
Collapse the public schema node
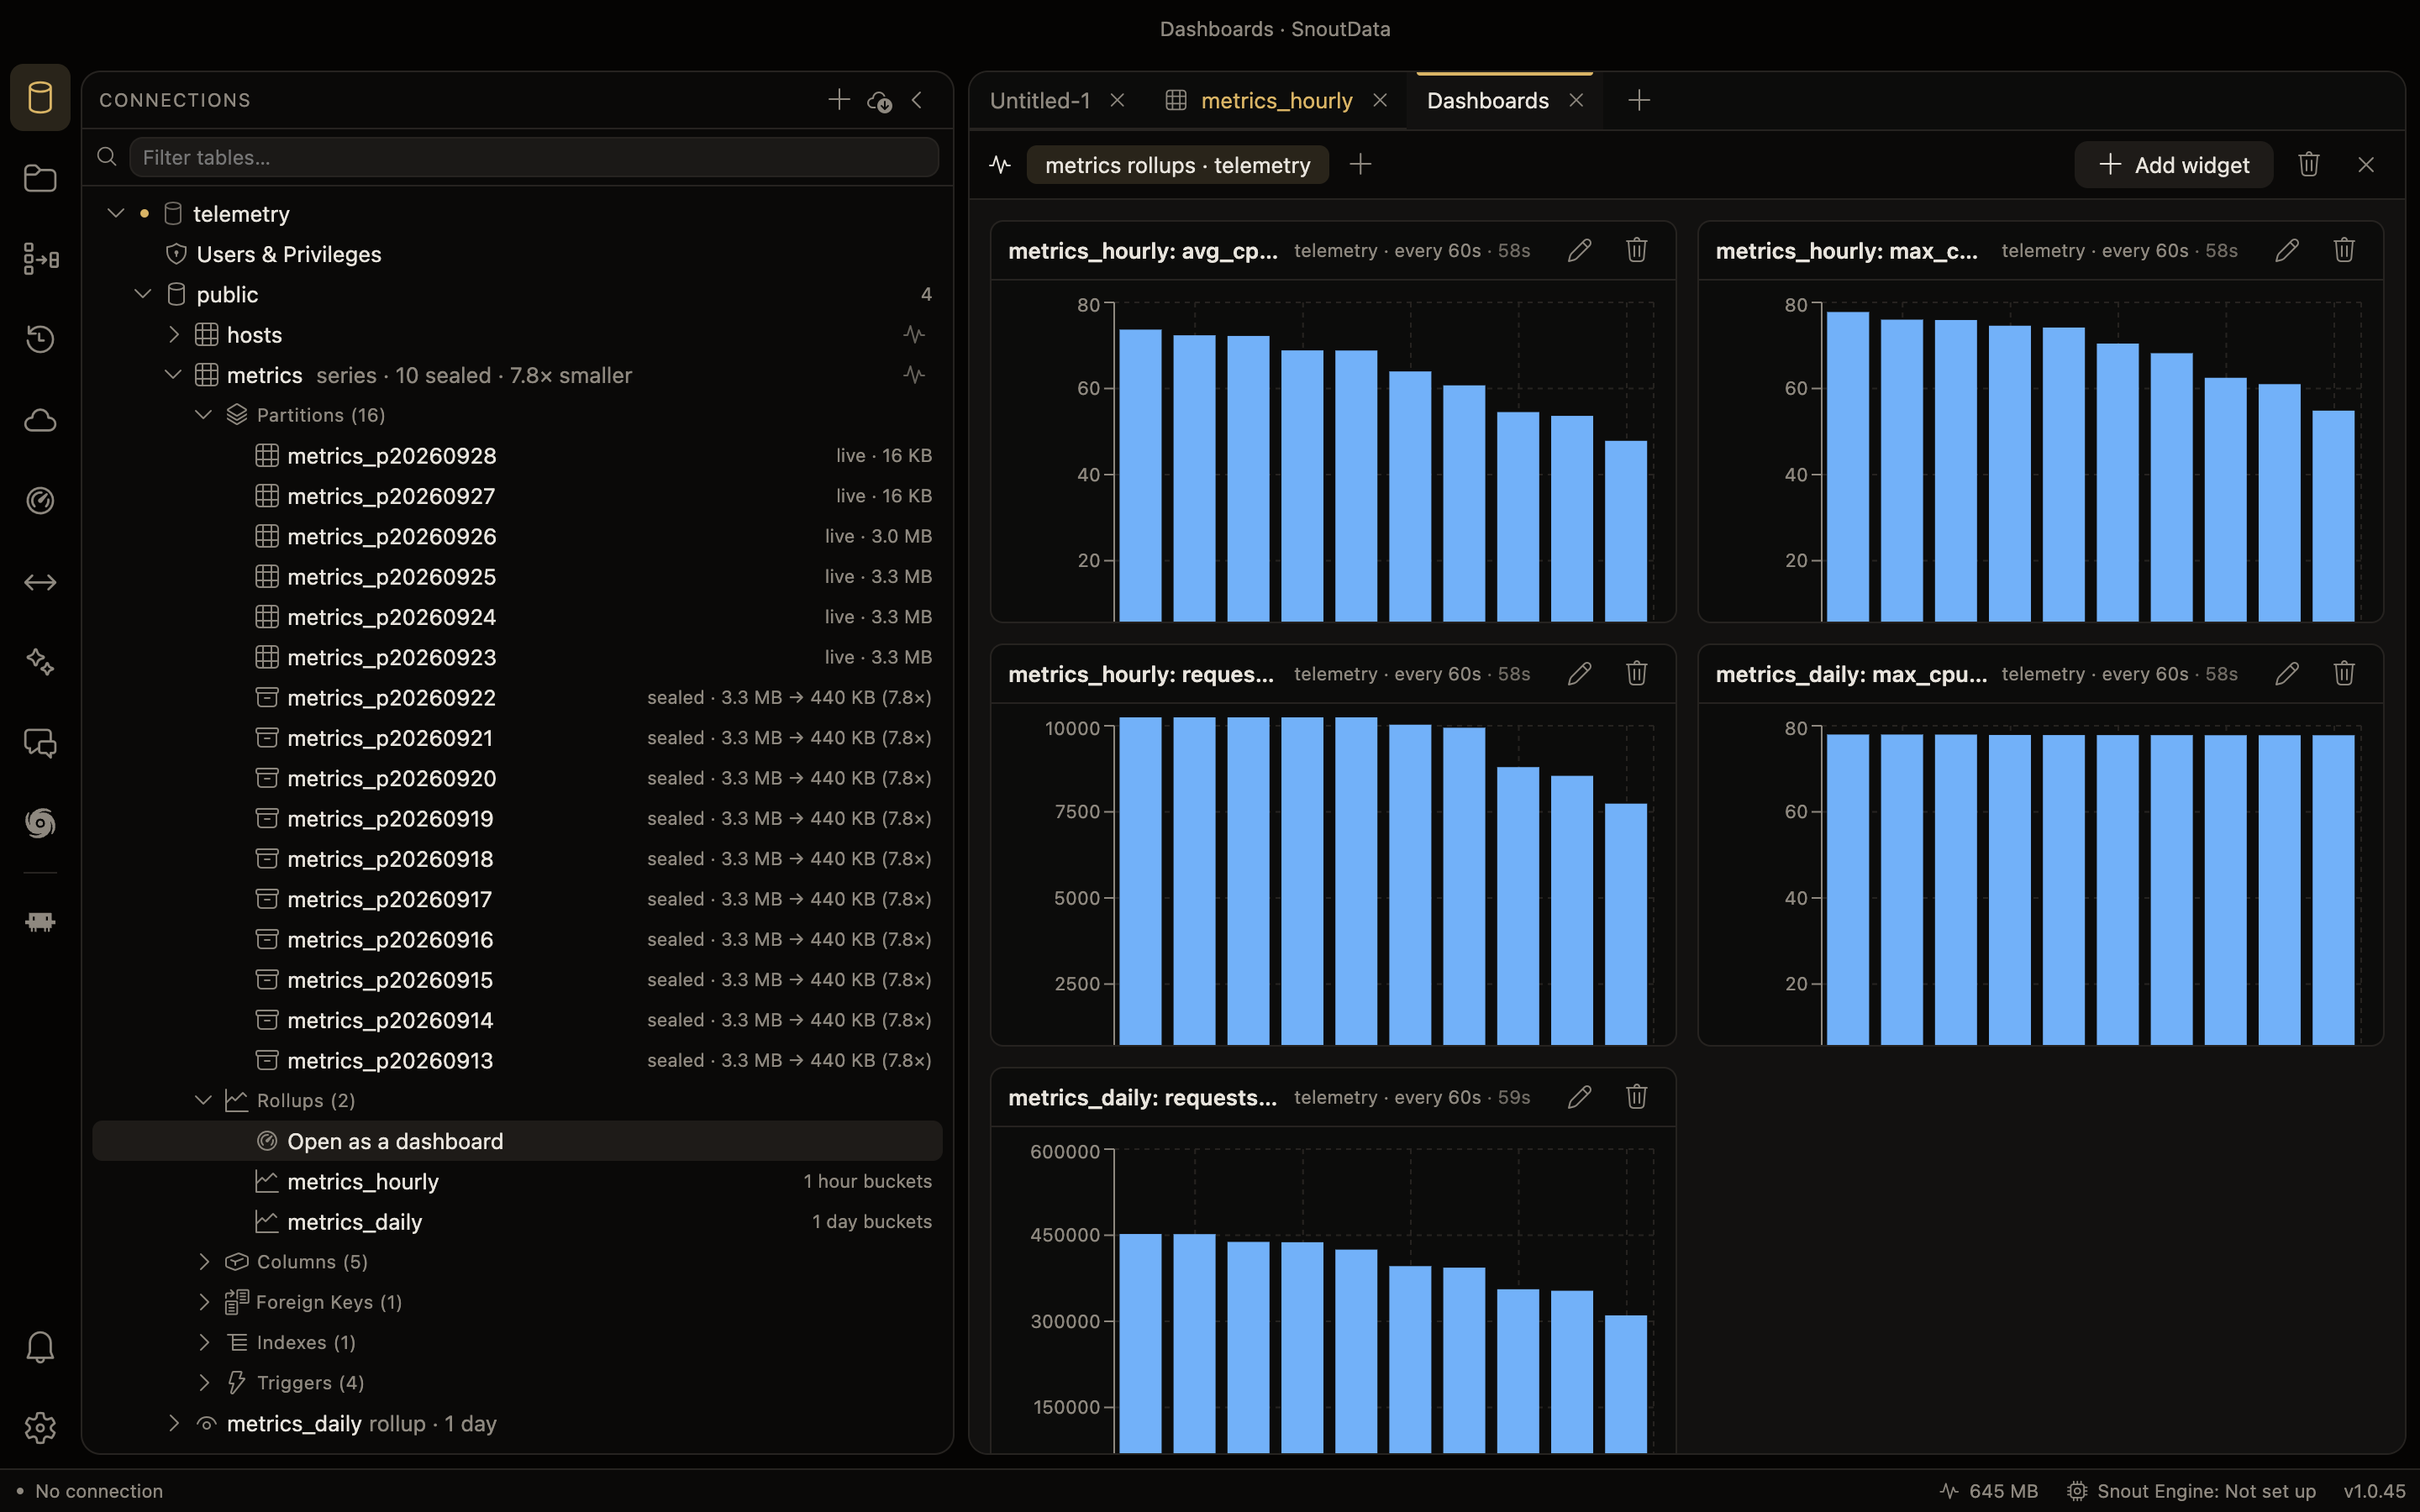pyautogui.click(x=143, y=294)
